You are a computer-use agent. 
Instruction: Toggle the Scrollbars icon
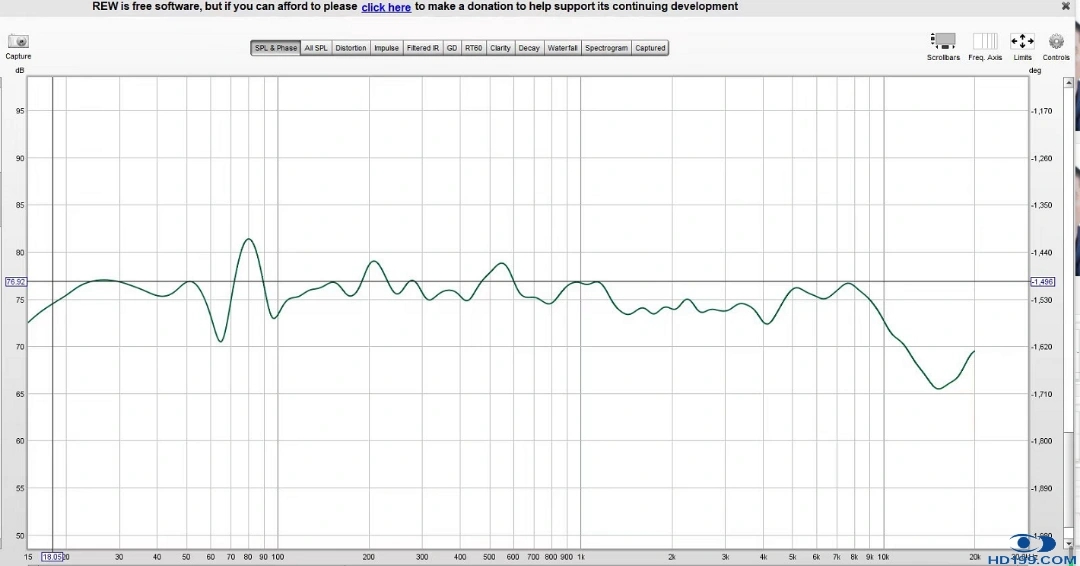pyautogui.click(x=943, y=41)
